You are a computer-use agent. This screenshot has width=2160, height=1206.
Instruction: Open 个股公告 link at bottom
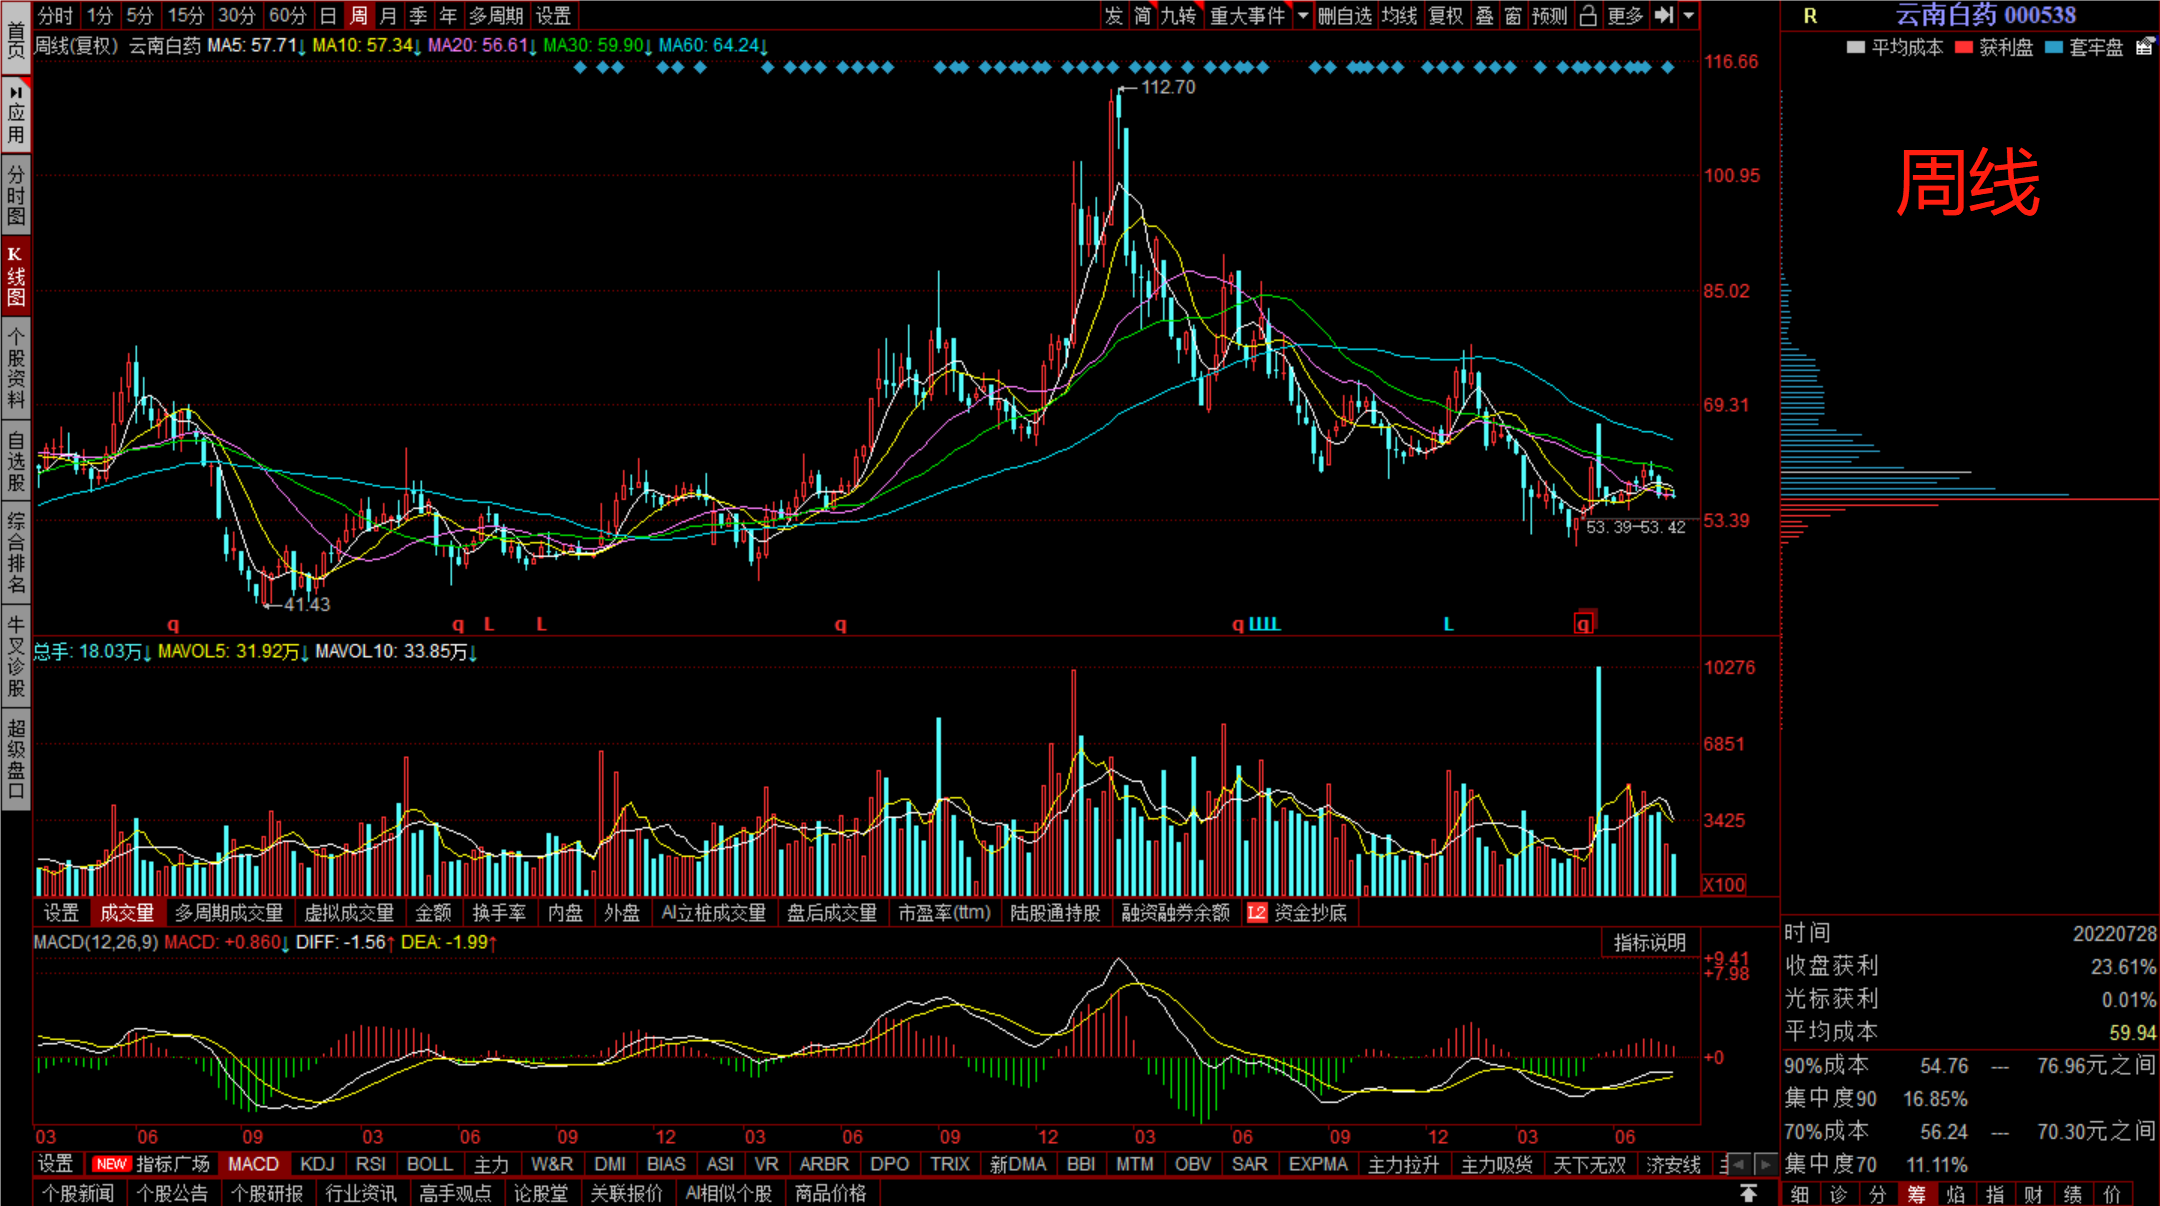pyautogui.click(x=172, y=1193)
